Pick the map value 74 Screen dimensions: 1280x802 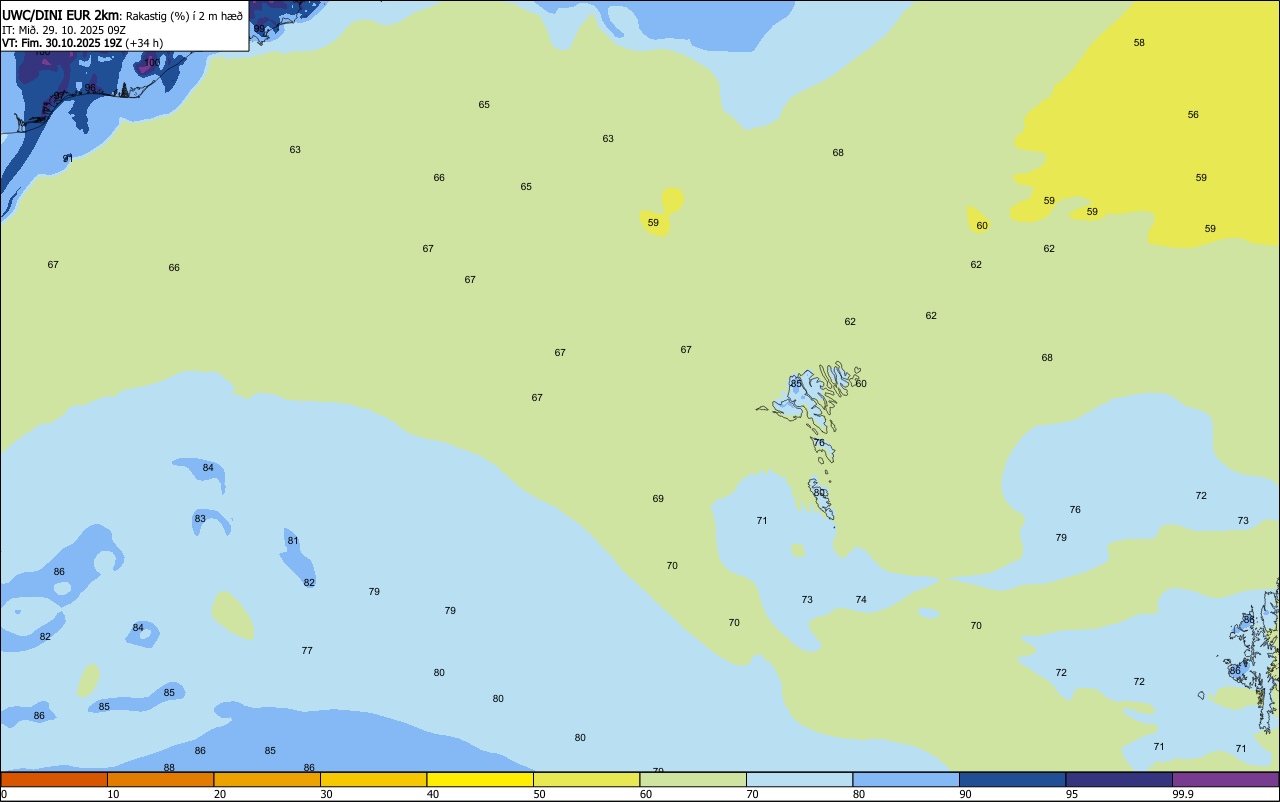[861, 599]
